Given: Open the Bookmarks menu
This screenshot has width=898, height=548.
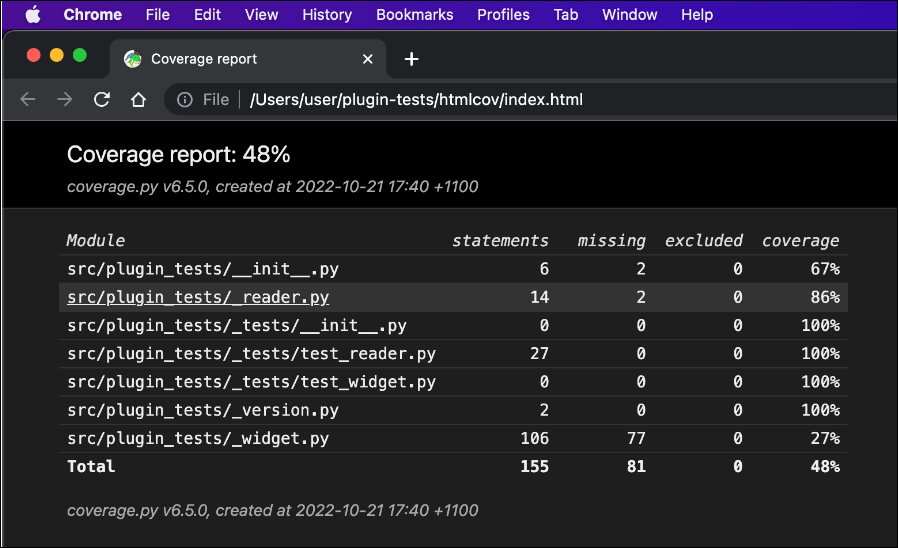Looking at the screenshot, I should point(414,15).
